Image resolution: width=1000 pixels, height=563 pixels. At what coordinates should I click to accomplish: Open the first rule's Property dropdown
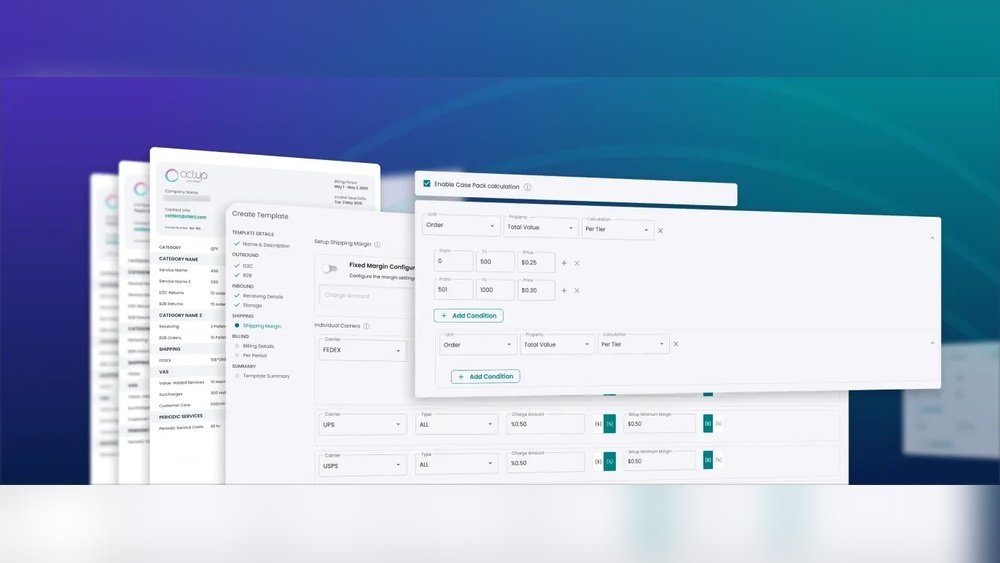point(541,227)
